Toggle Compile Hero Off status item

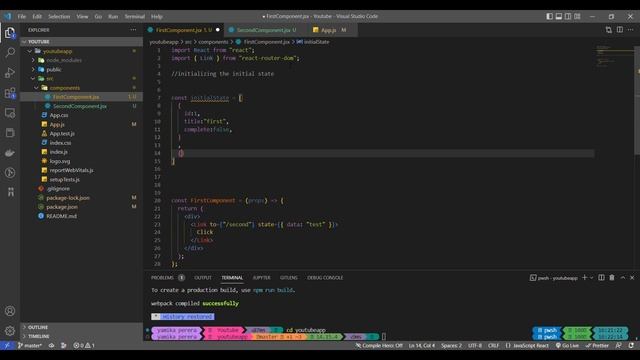(379, 345)
